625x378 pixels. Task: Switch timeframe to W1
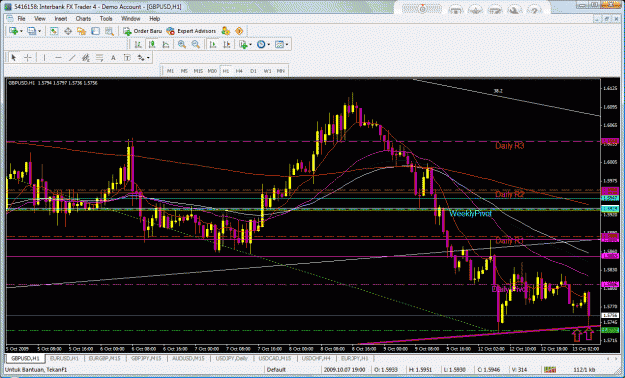coord(267,71)
